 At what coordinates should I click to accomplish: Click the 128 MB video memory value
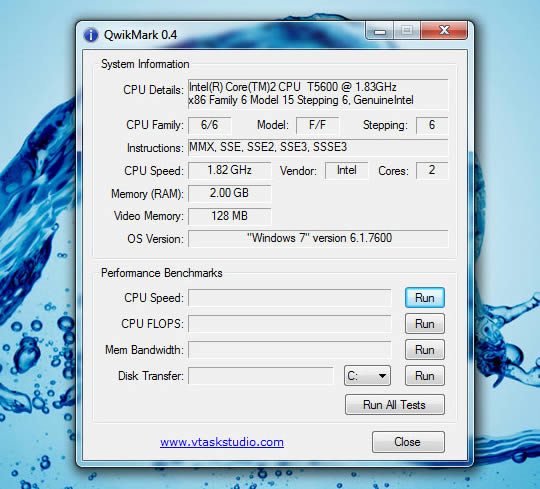[x=230, y=216]
